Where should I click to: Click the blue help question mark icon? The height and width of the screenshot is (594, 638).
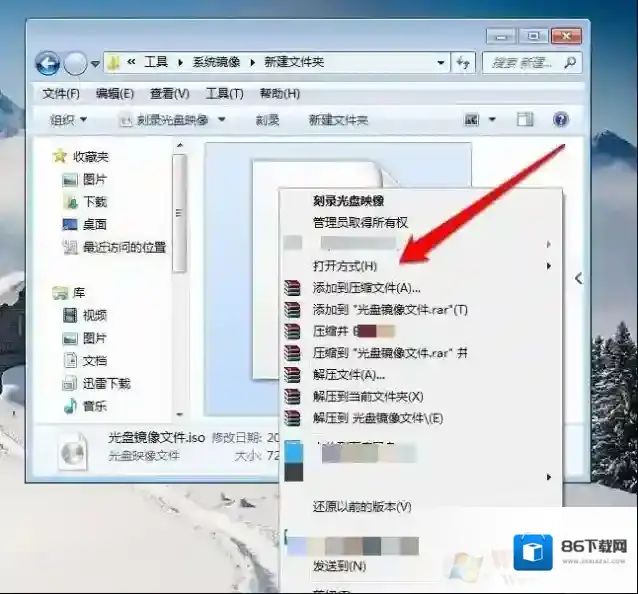tap(561, 120)
